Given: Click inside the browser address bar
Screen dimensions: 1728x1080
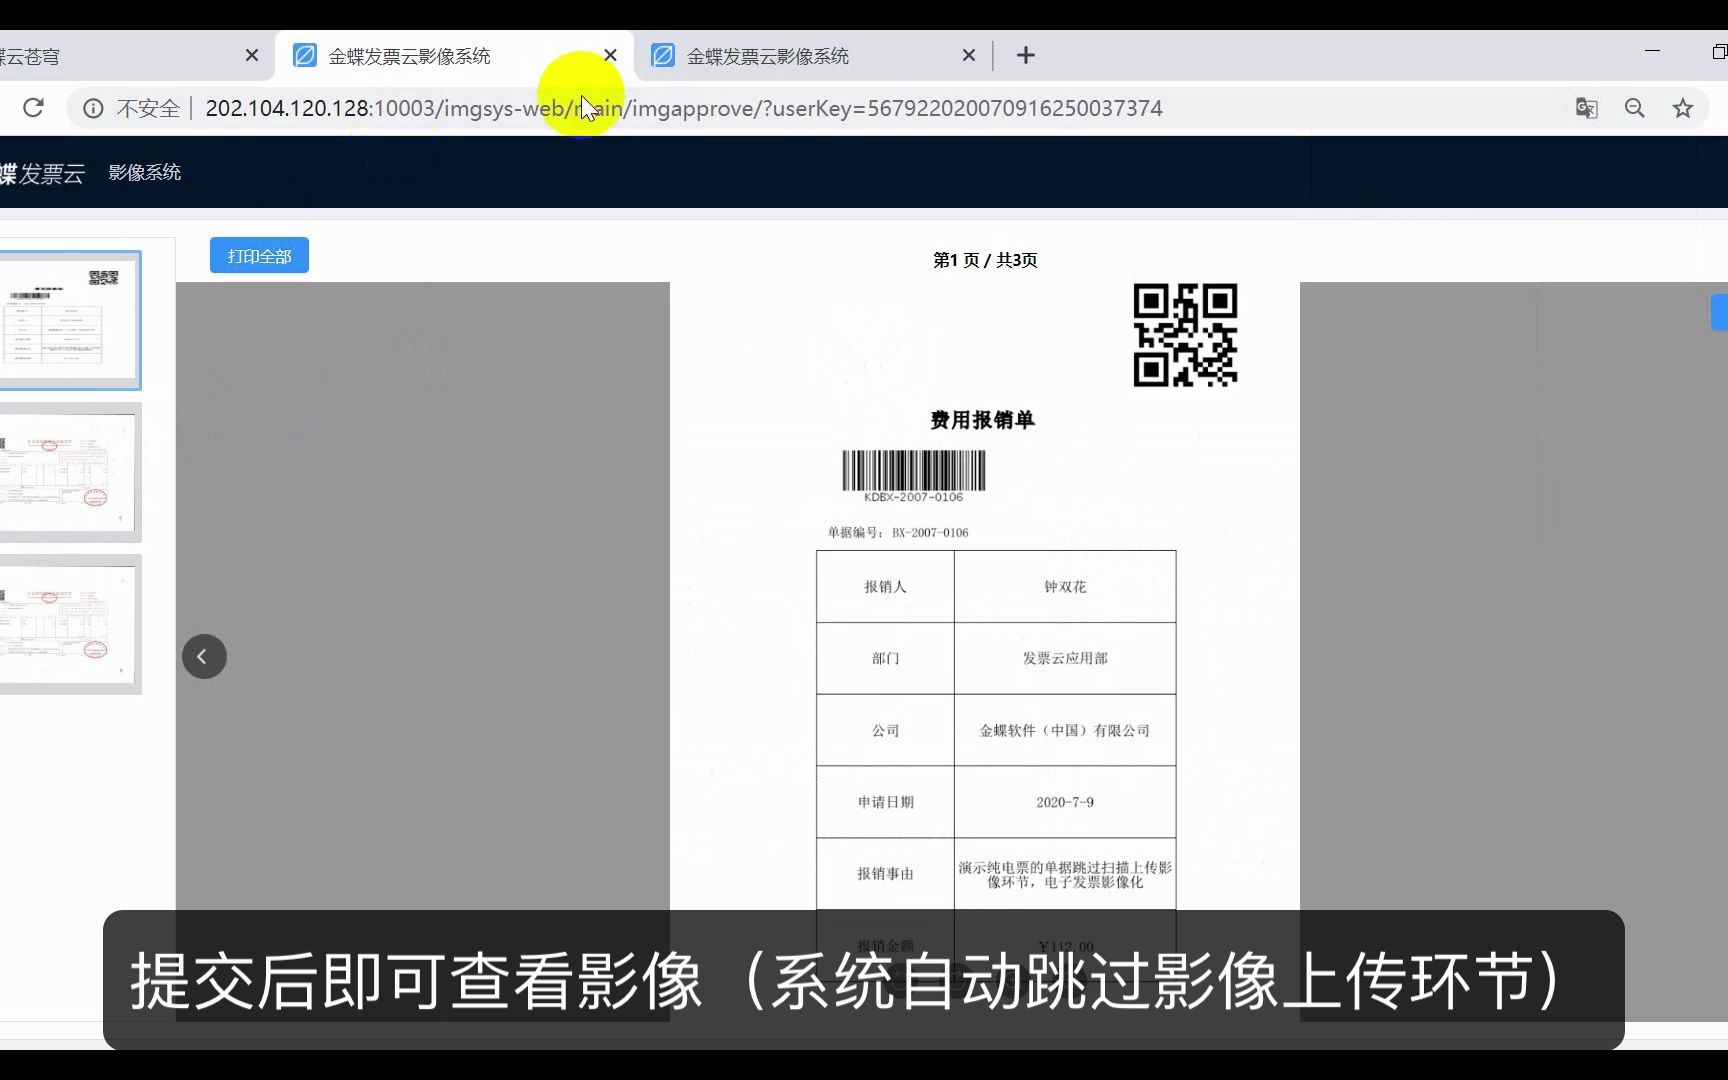Looking at the screenshot, I should point(700,108).
